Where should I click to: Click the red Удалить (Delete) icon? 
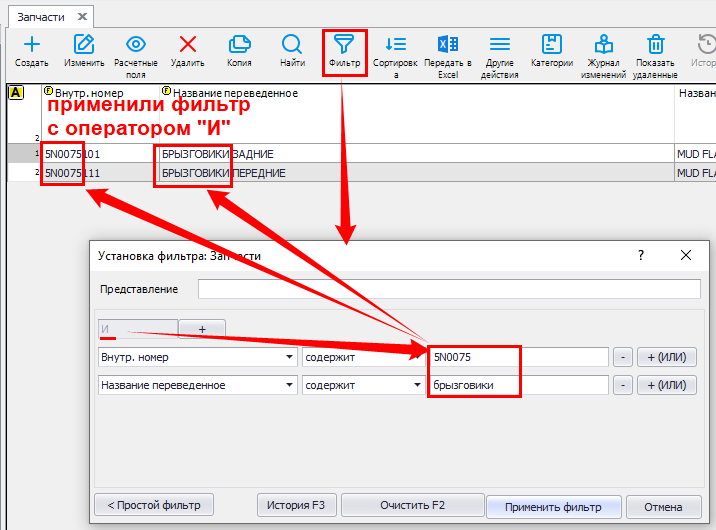point(187,44)
